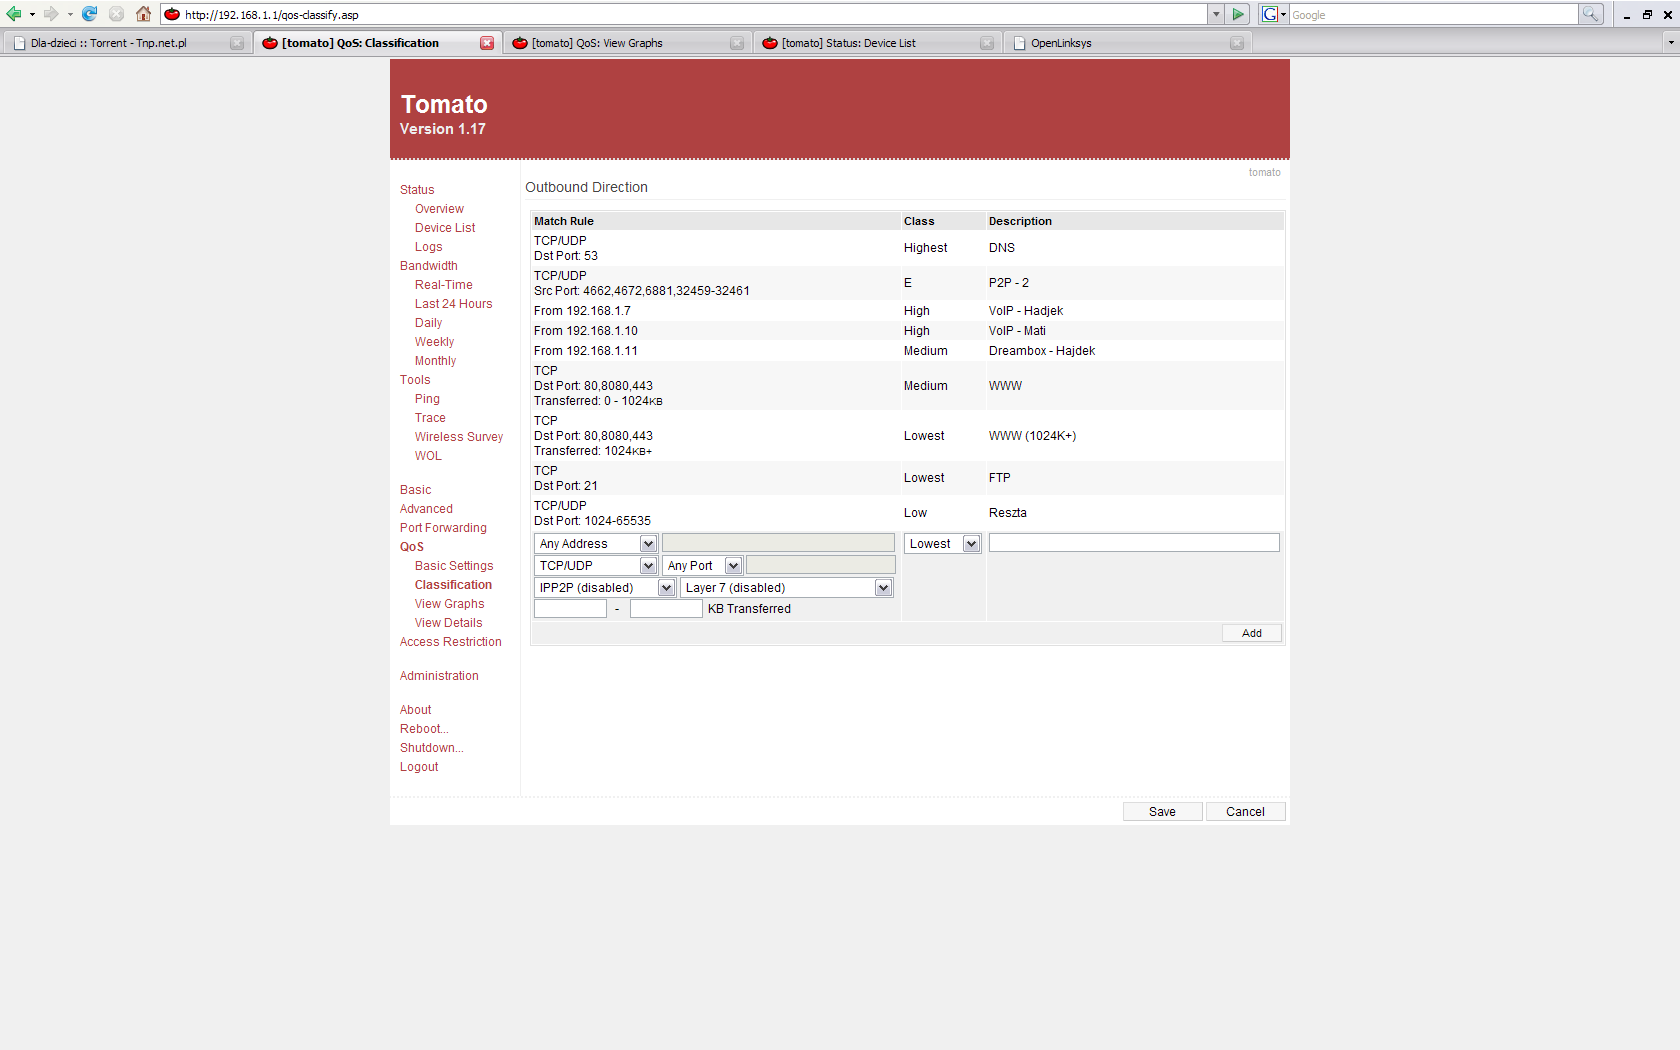1680x1050 pixels.
Task: Select the QoS: Classification tab
Action: (376, 43)
